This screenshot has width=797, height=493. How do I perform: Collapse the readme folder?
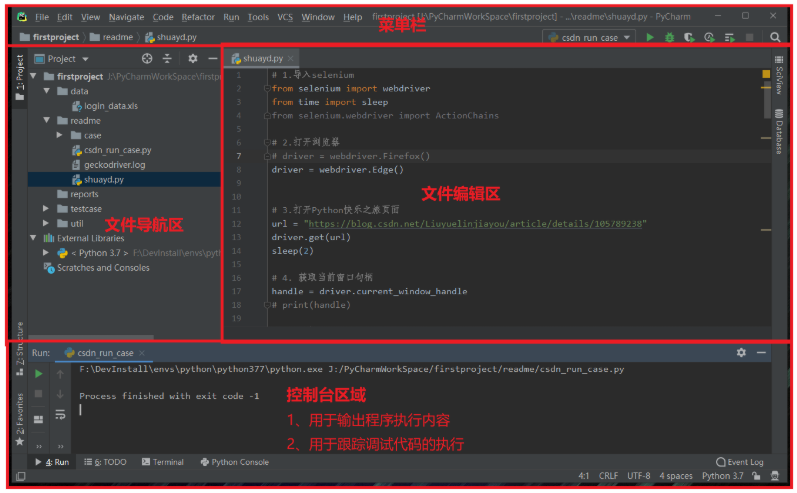coord(48,120)
